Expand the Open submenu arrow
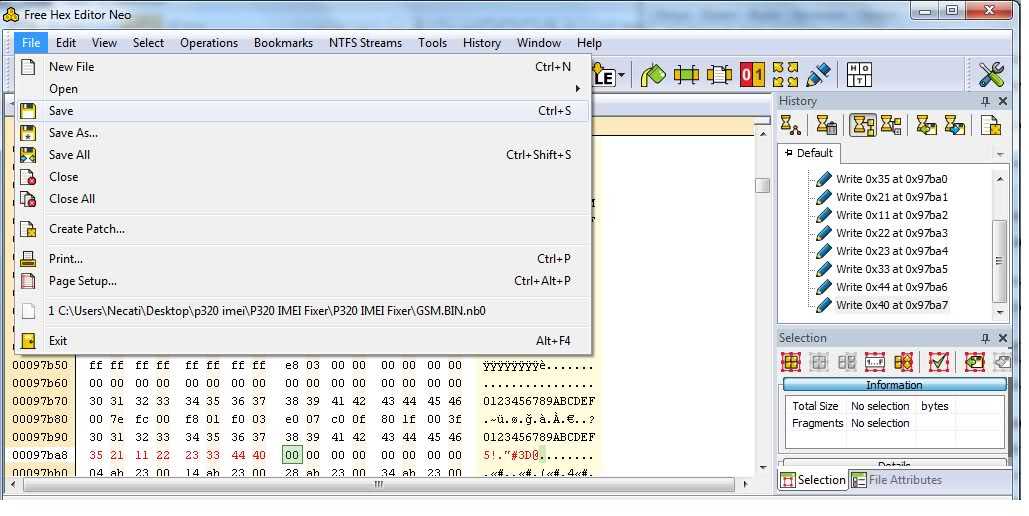Screen dimensions: 1029x516 pyautogui.click(x=578, y=89)
